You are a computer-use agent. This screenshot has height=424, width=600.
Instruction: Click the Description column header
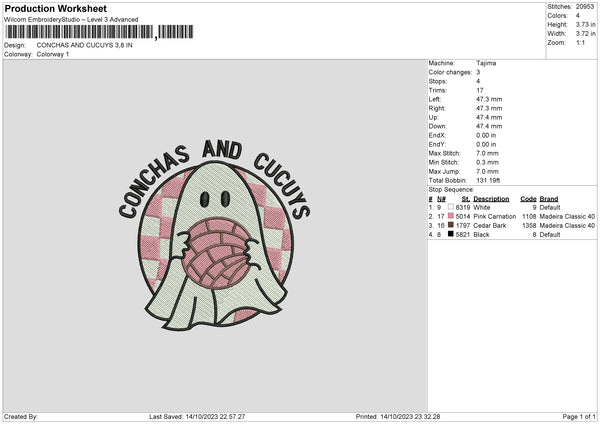coord(491,199)
